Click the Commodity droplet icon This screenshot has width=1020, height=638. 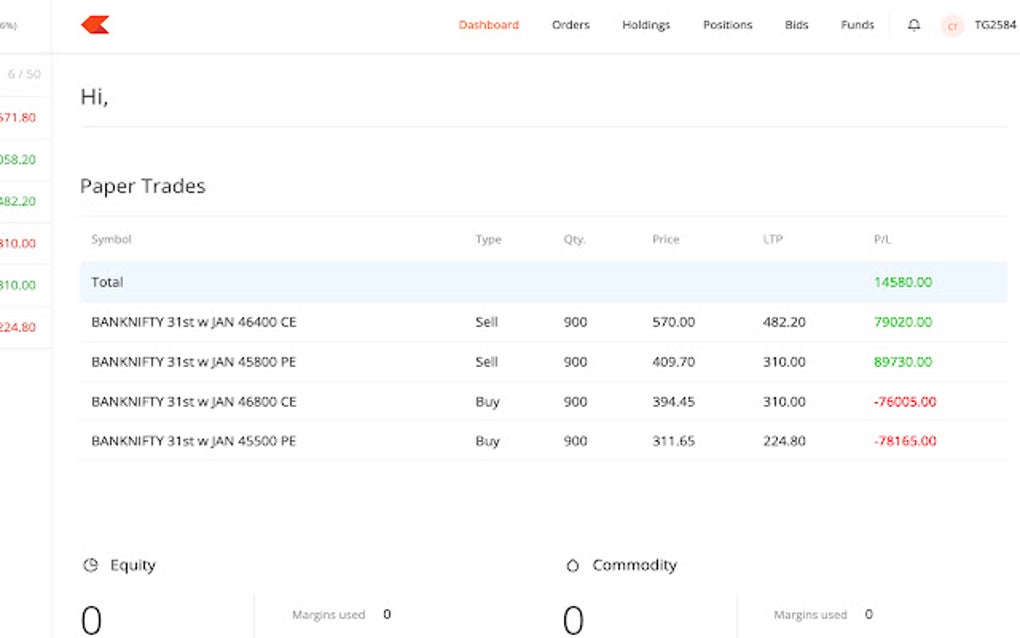[x=572, y=565]
